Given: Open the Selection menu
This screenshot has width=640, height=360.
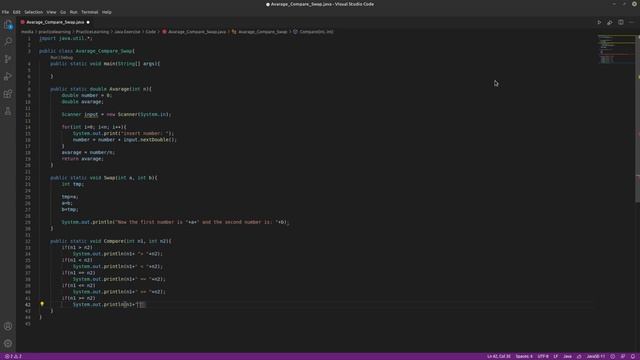Looking at the screenshot, I should 33,12.
